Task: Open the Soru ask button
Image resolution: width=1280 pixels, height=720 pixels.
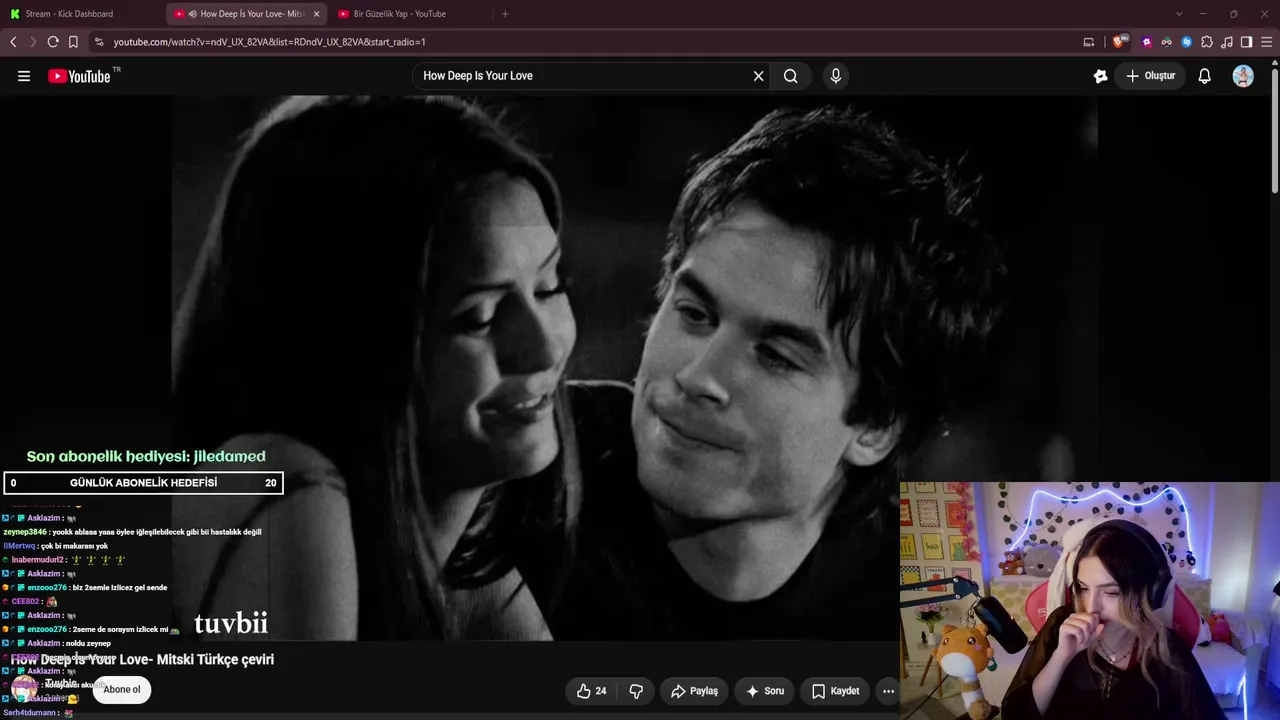Action: (x=765, y=691)
